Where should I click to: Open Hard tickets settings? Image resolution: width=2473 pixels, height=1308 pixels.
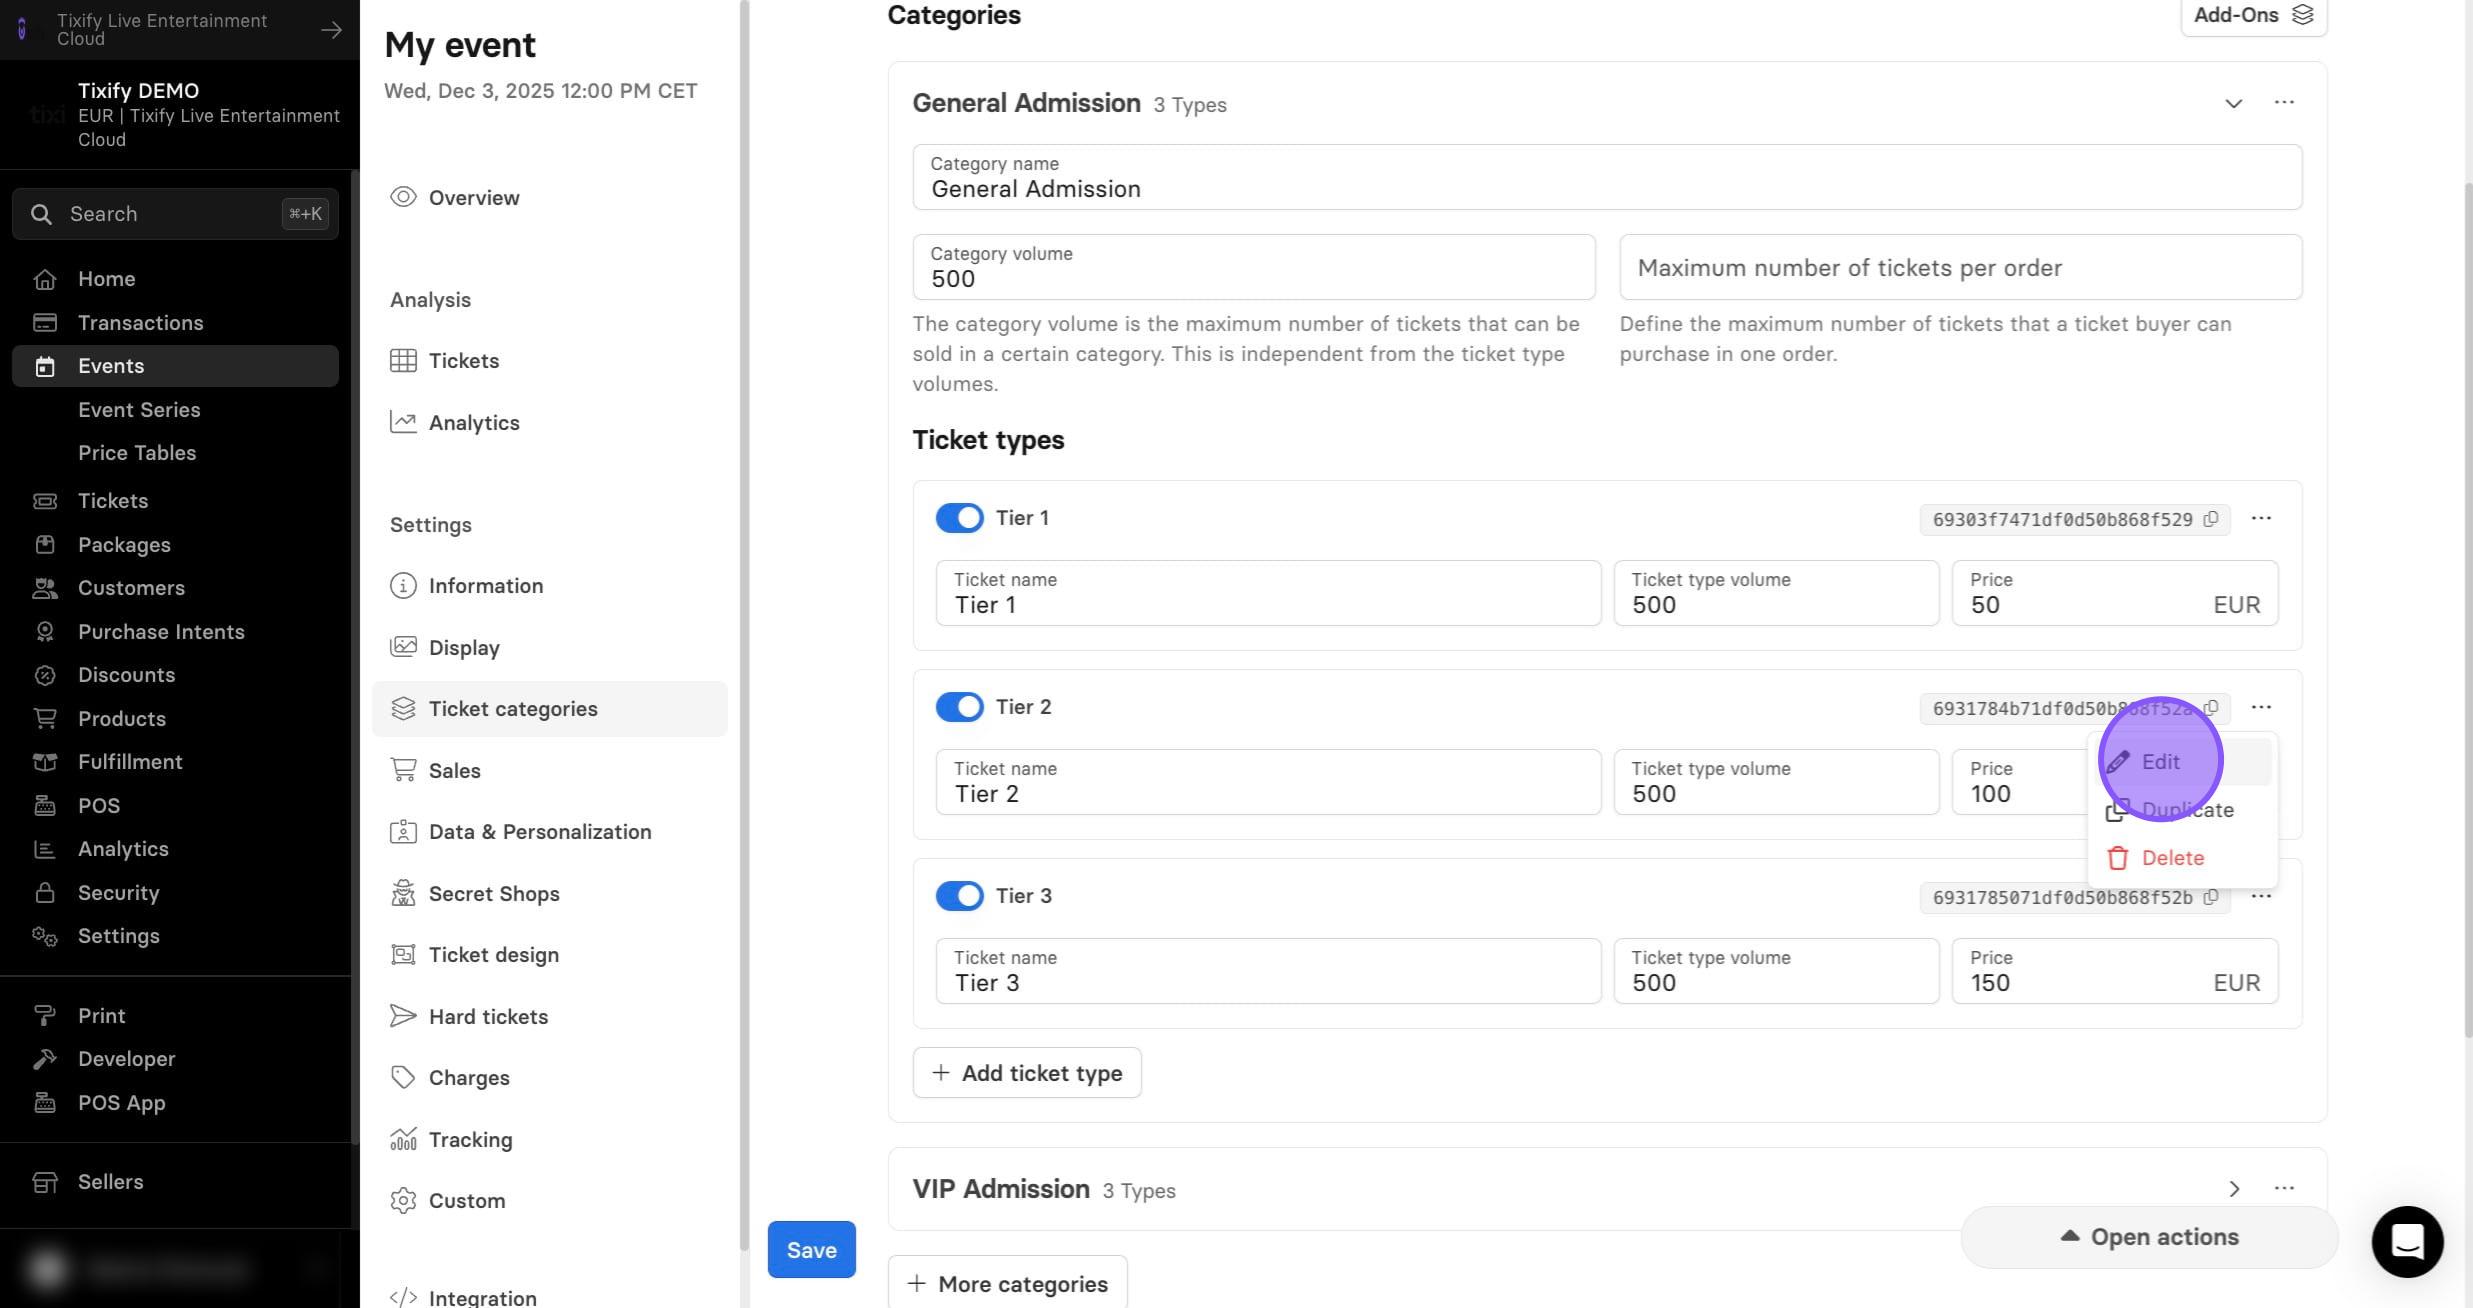pos(549,1016)
